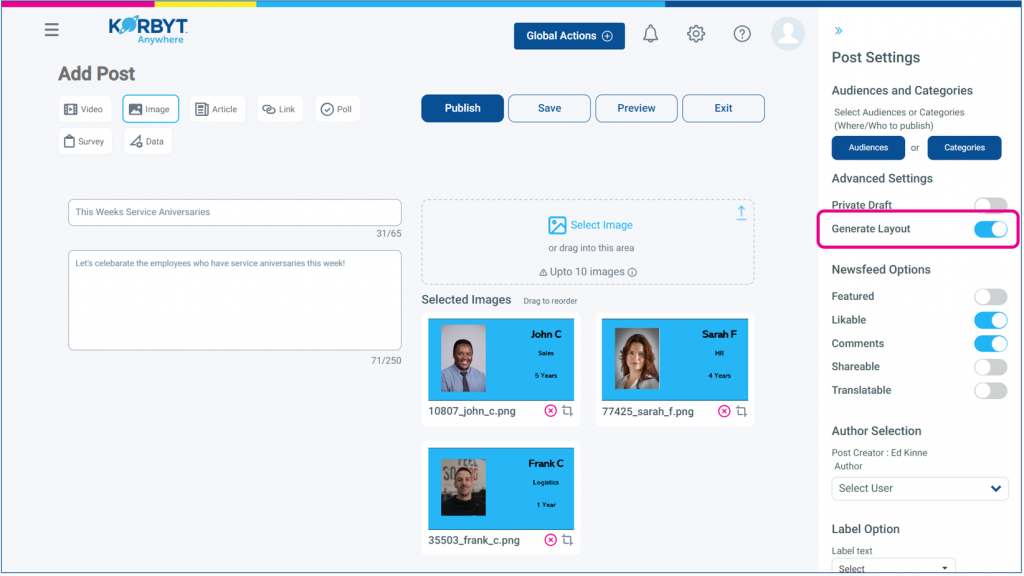Collapse the Post Settings panel

(x=838, y=31)
